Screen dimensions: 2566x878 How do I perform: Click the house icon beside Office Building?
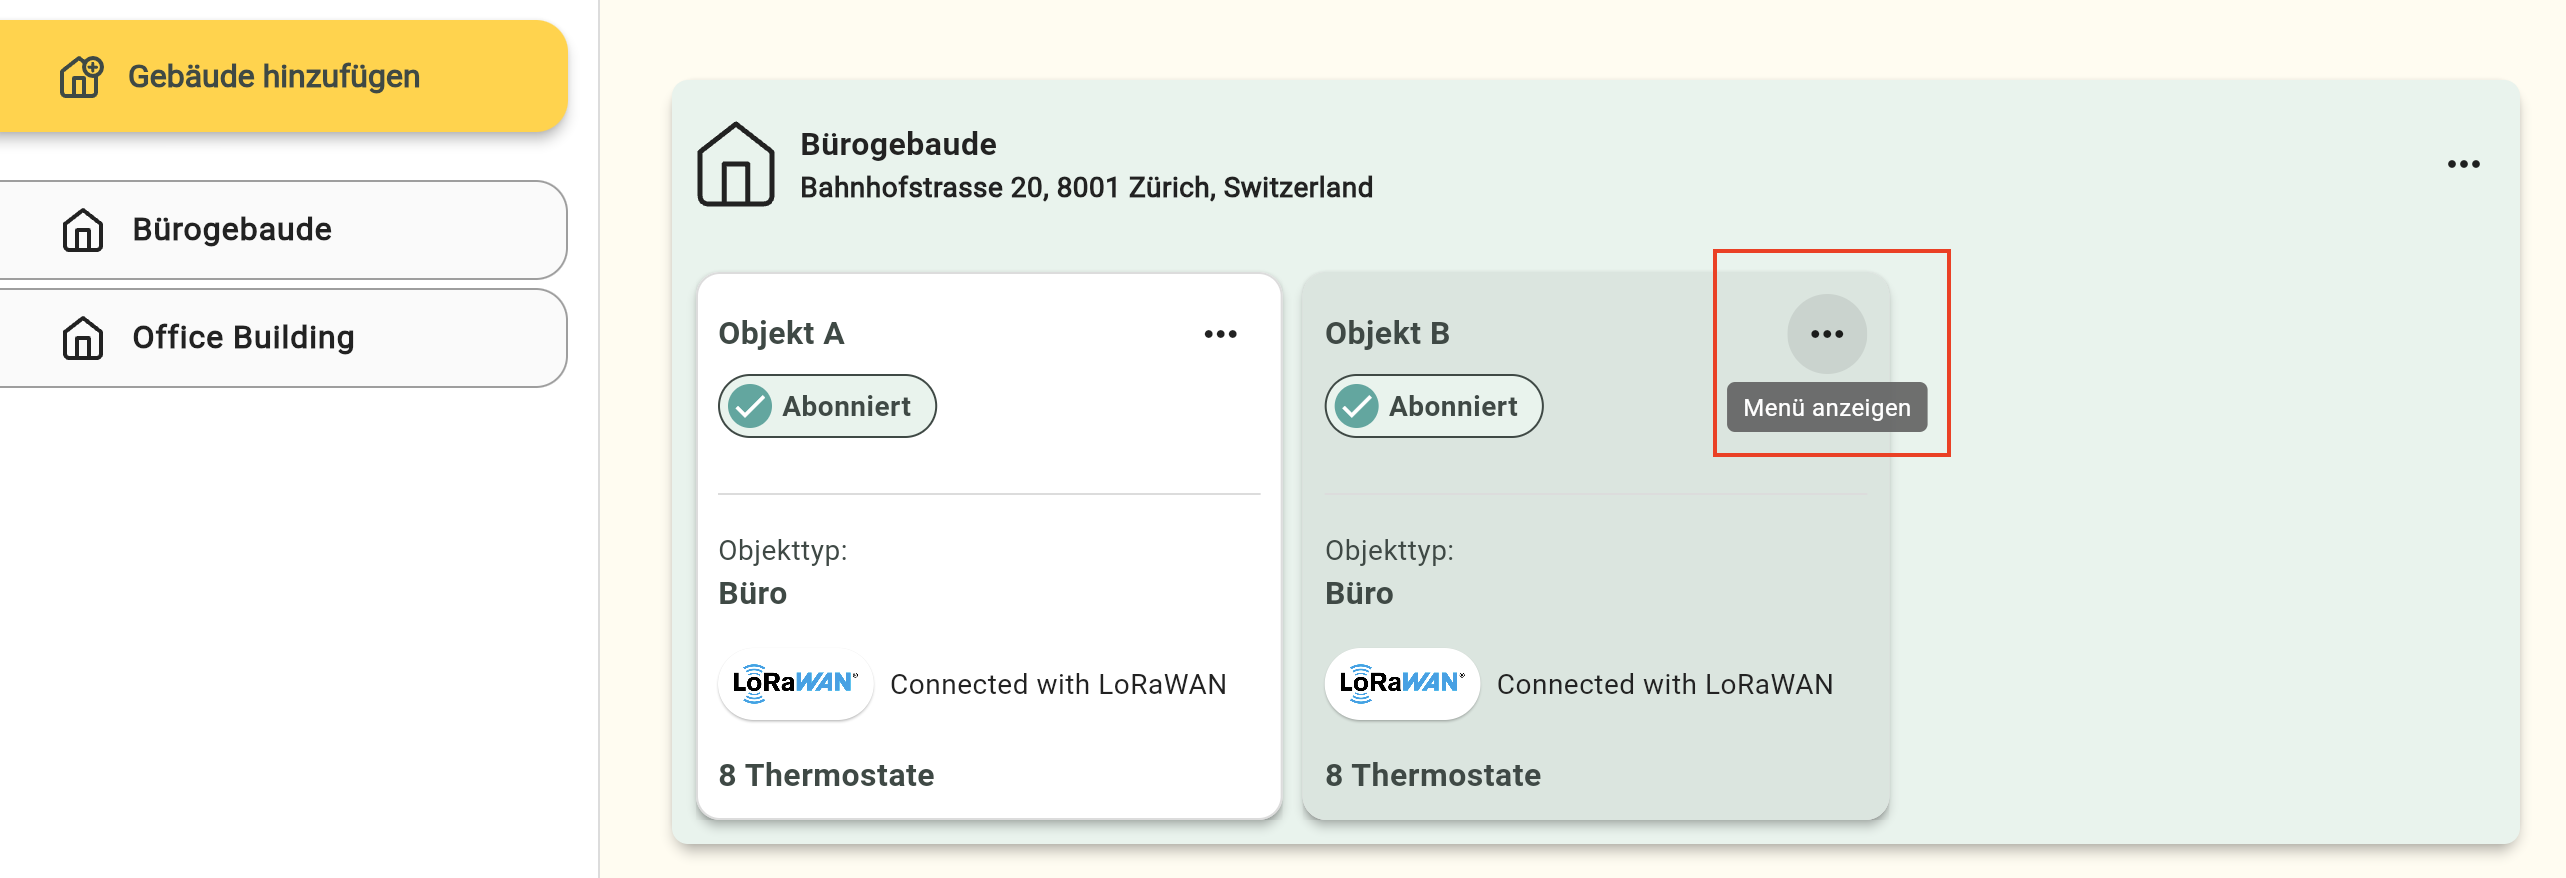click(x=83, y=338)
